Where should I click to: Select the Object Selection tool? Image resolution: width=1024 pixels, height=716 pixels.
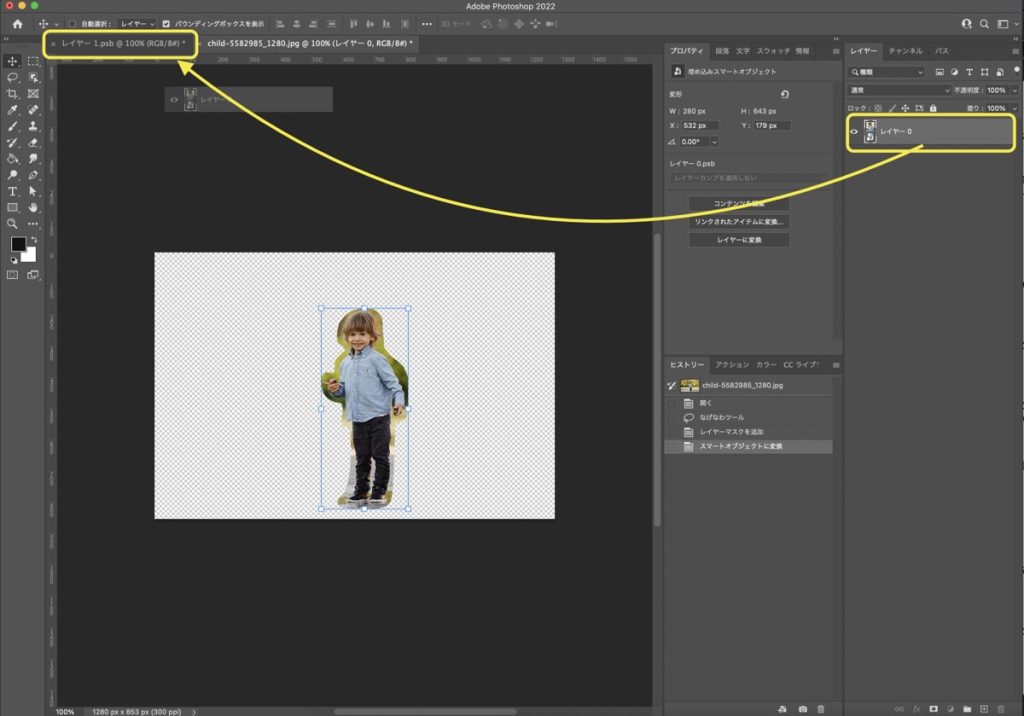(33, 77)
